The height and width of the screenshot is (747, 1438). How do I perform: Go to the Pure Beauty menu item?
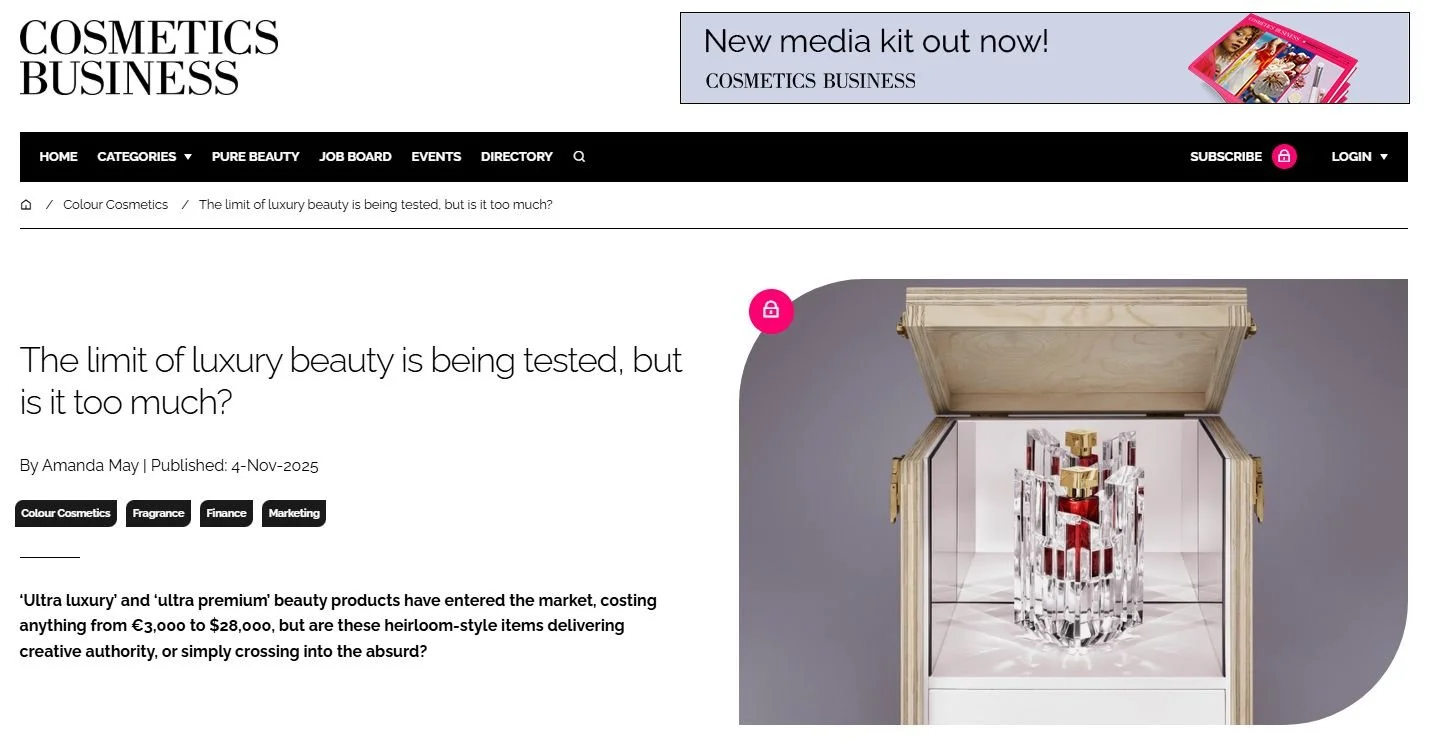pos(255,157)
